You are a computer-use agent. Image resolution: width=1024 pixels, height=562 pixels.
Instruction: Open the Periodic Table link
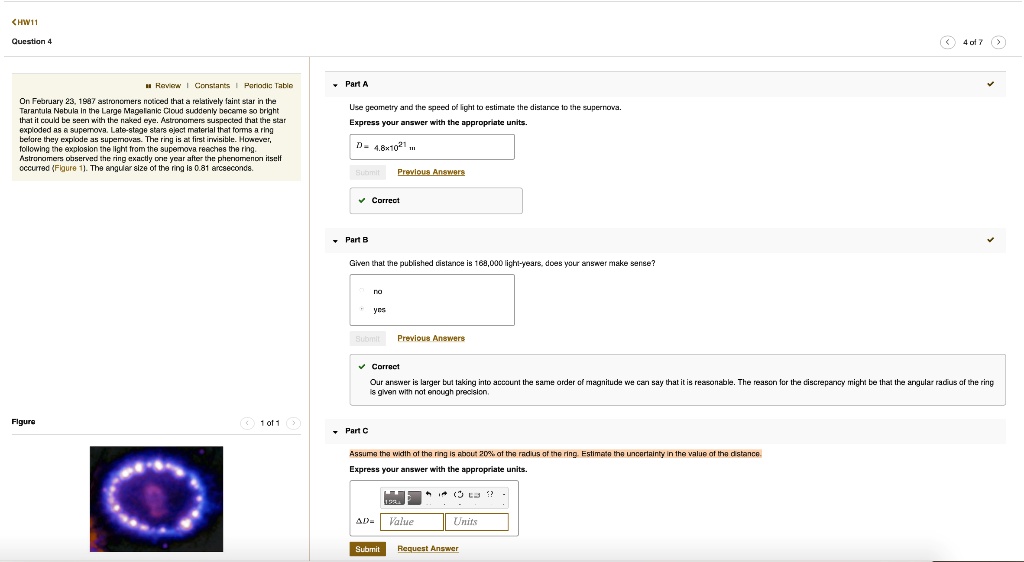268,86
